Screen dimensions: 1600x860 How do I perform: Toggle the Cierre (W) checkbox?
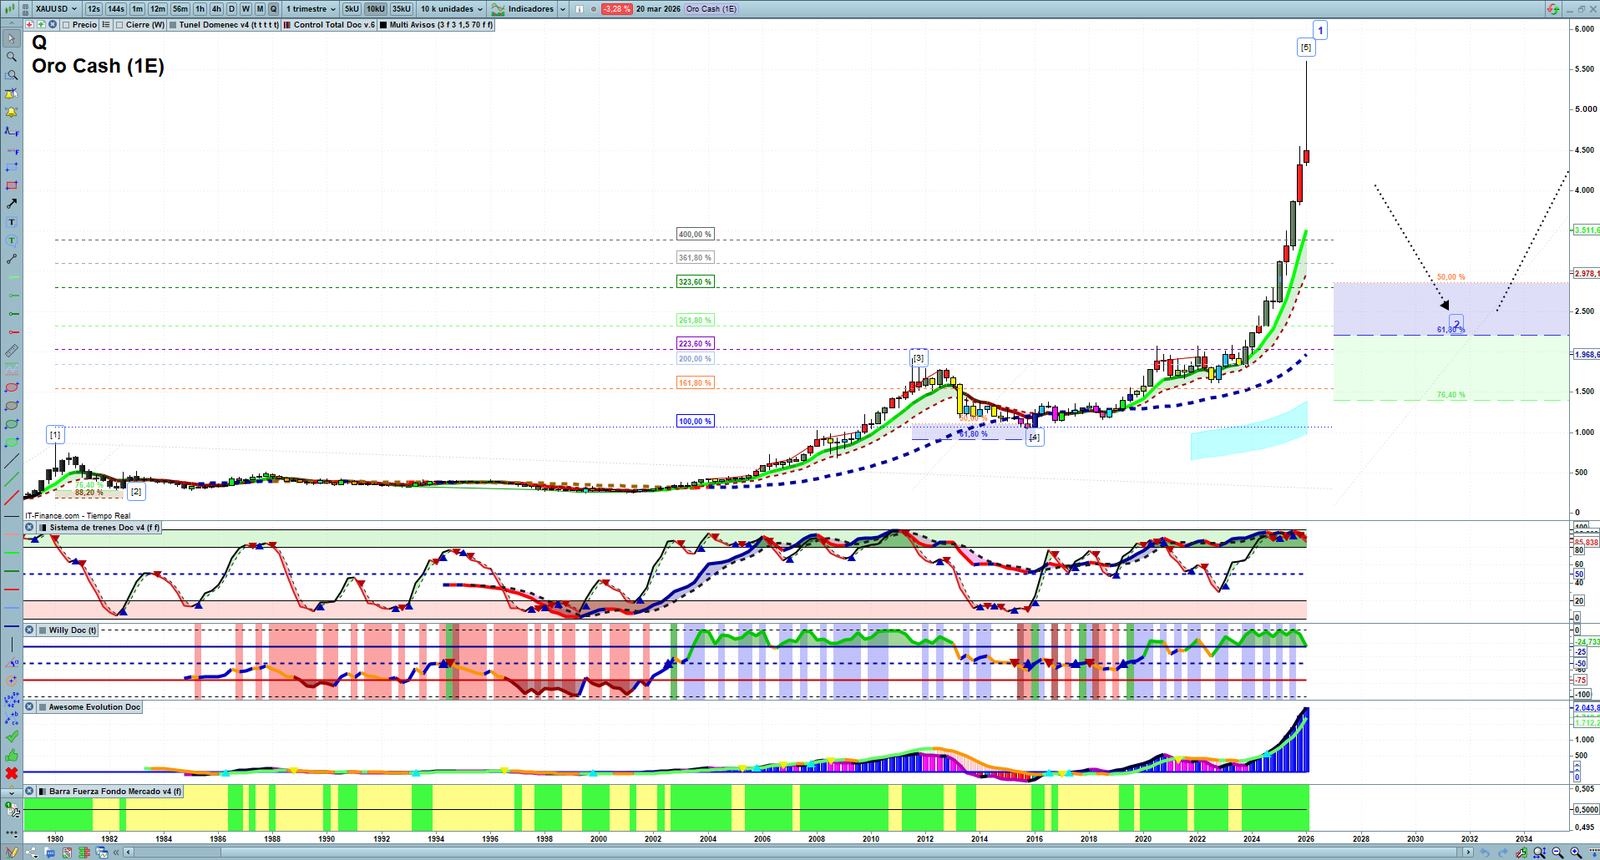coord(120,25)
